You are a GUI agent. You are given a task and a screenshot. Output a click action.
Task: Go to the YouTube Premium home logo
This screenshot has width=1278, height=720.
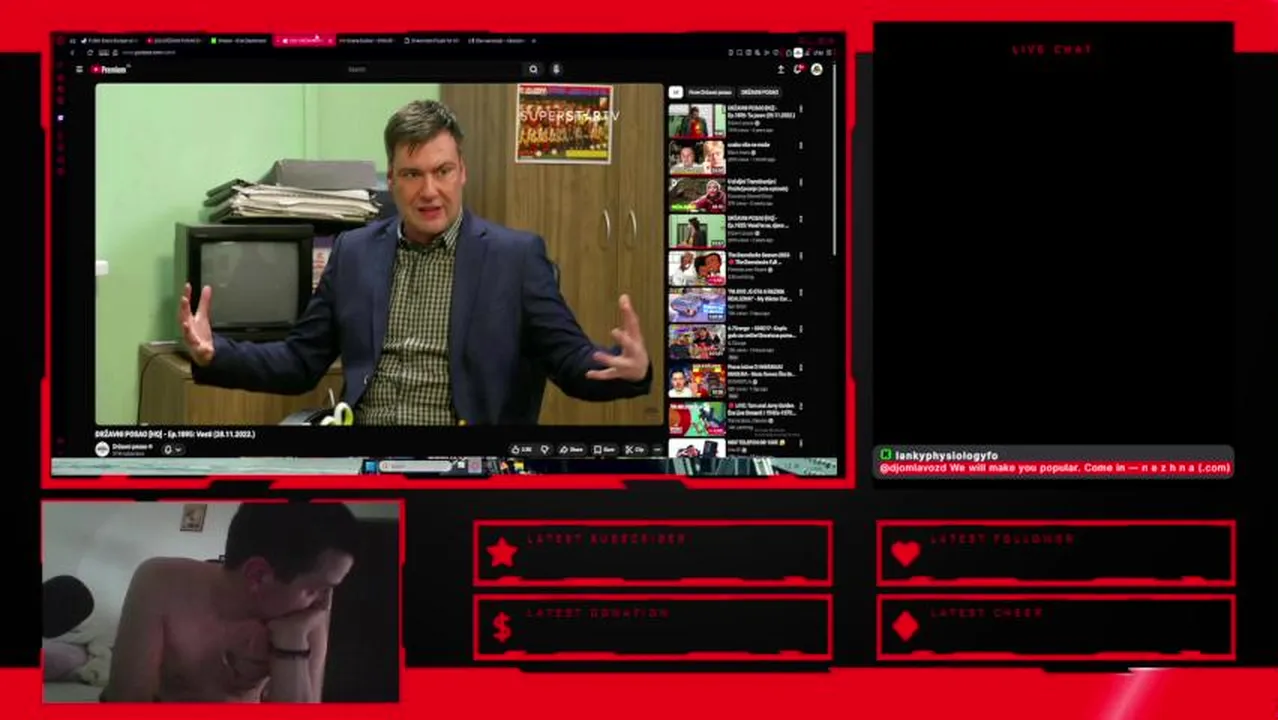click(x=111, y=69)
